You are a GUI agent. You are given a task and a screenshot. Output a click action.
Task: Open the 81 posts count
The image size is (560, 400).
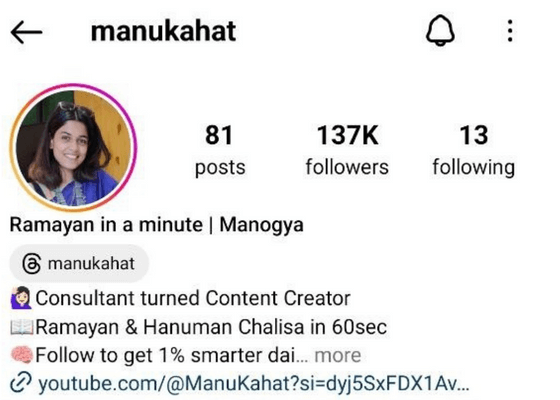[220, 150]
